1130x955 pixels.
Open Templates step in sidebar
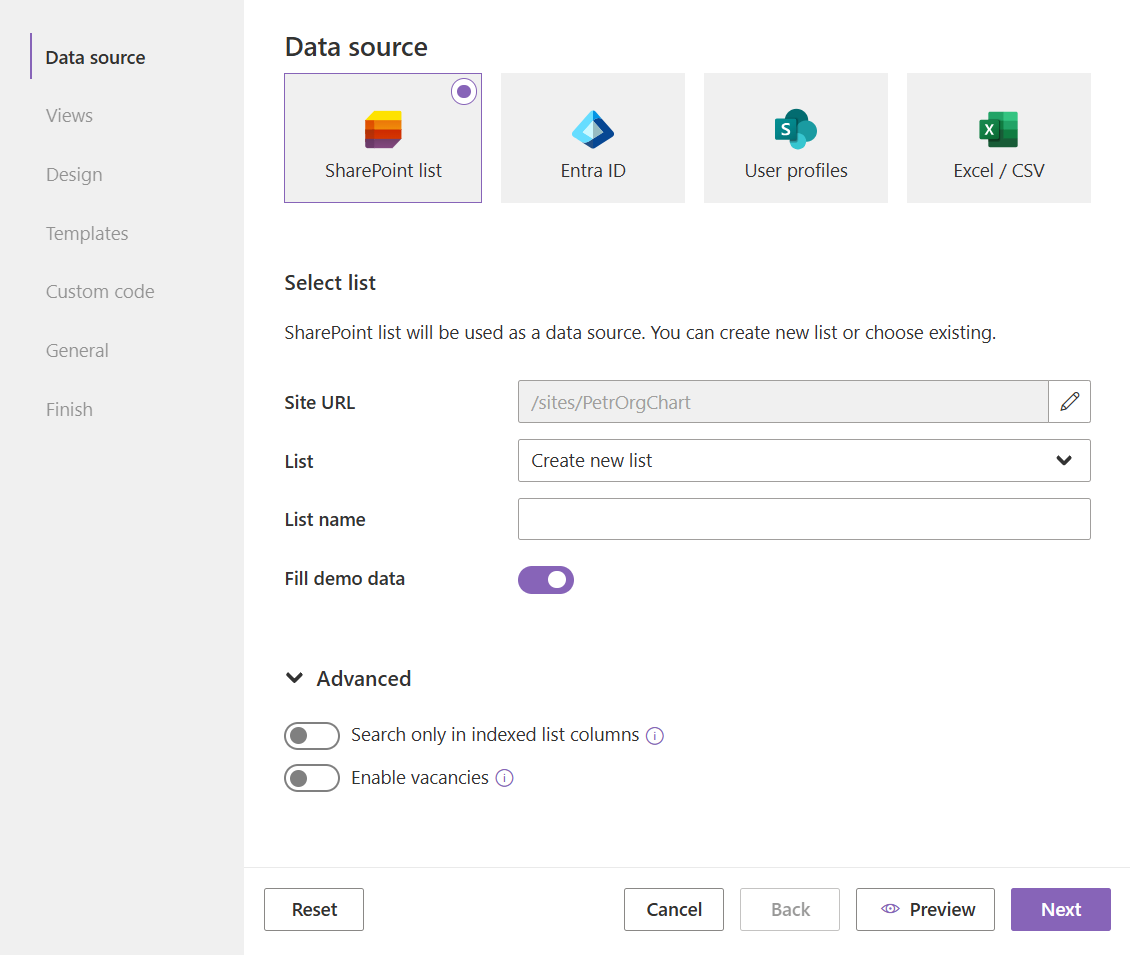[87, 234]
